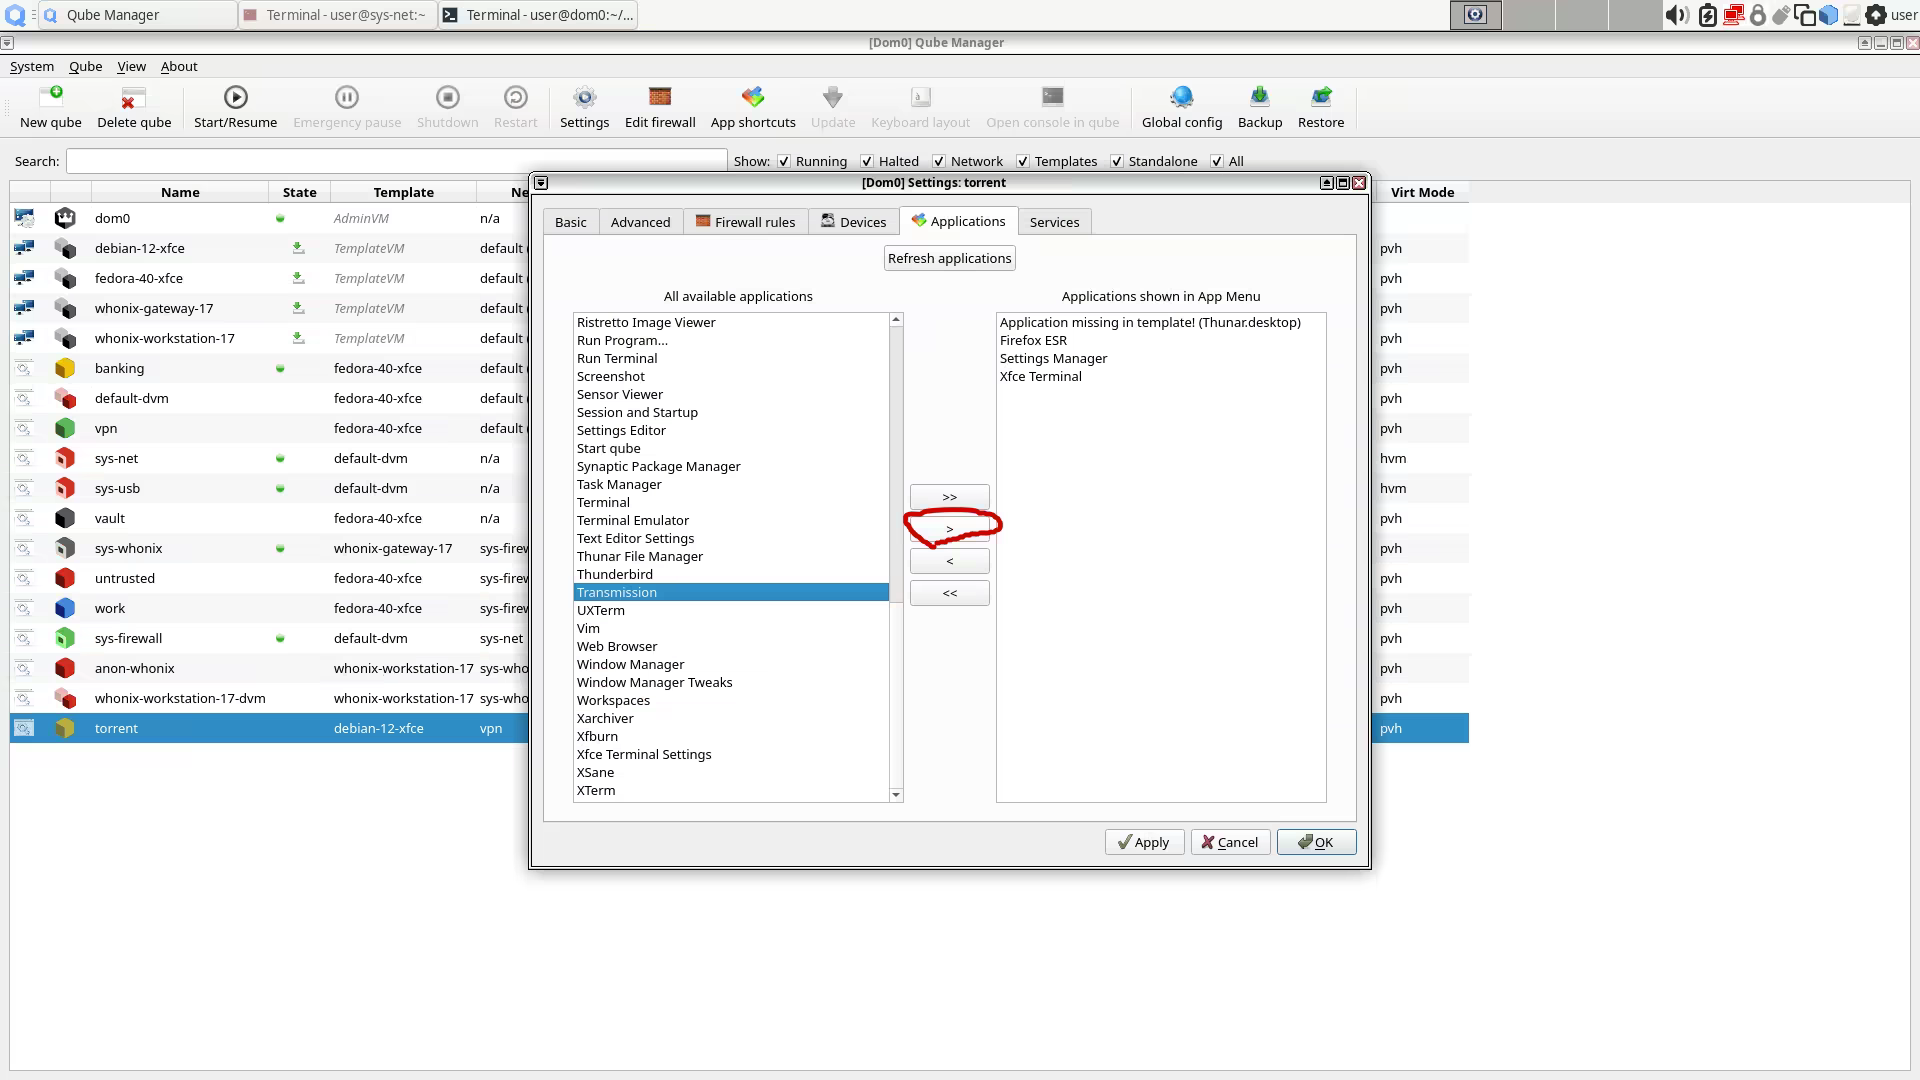
Task: Open the View menu
Action: pyautogui.click(x=131, y=66)
